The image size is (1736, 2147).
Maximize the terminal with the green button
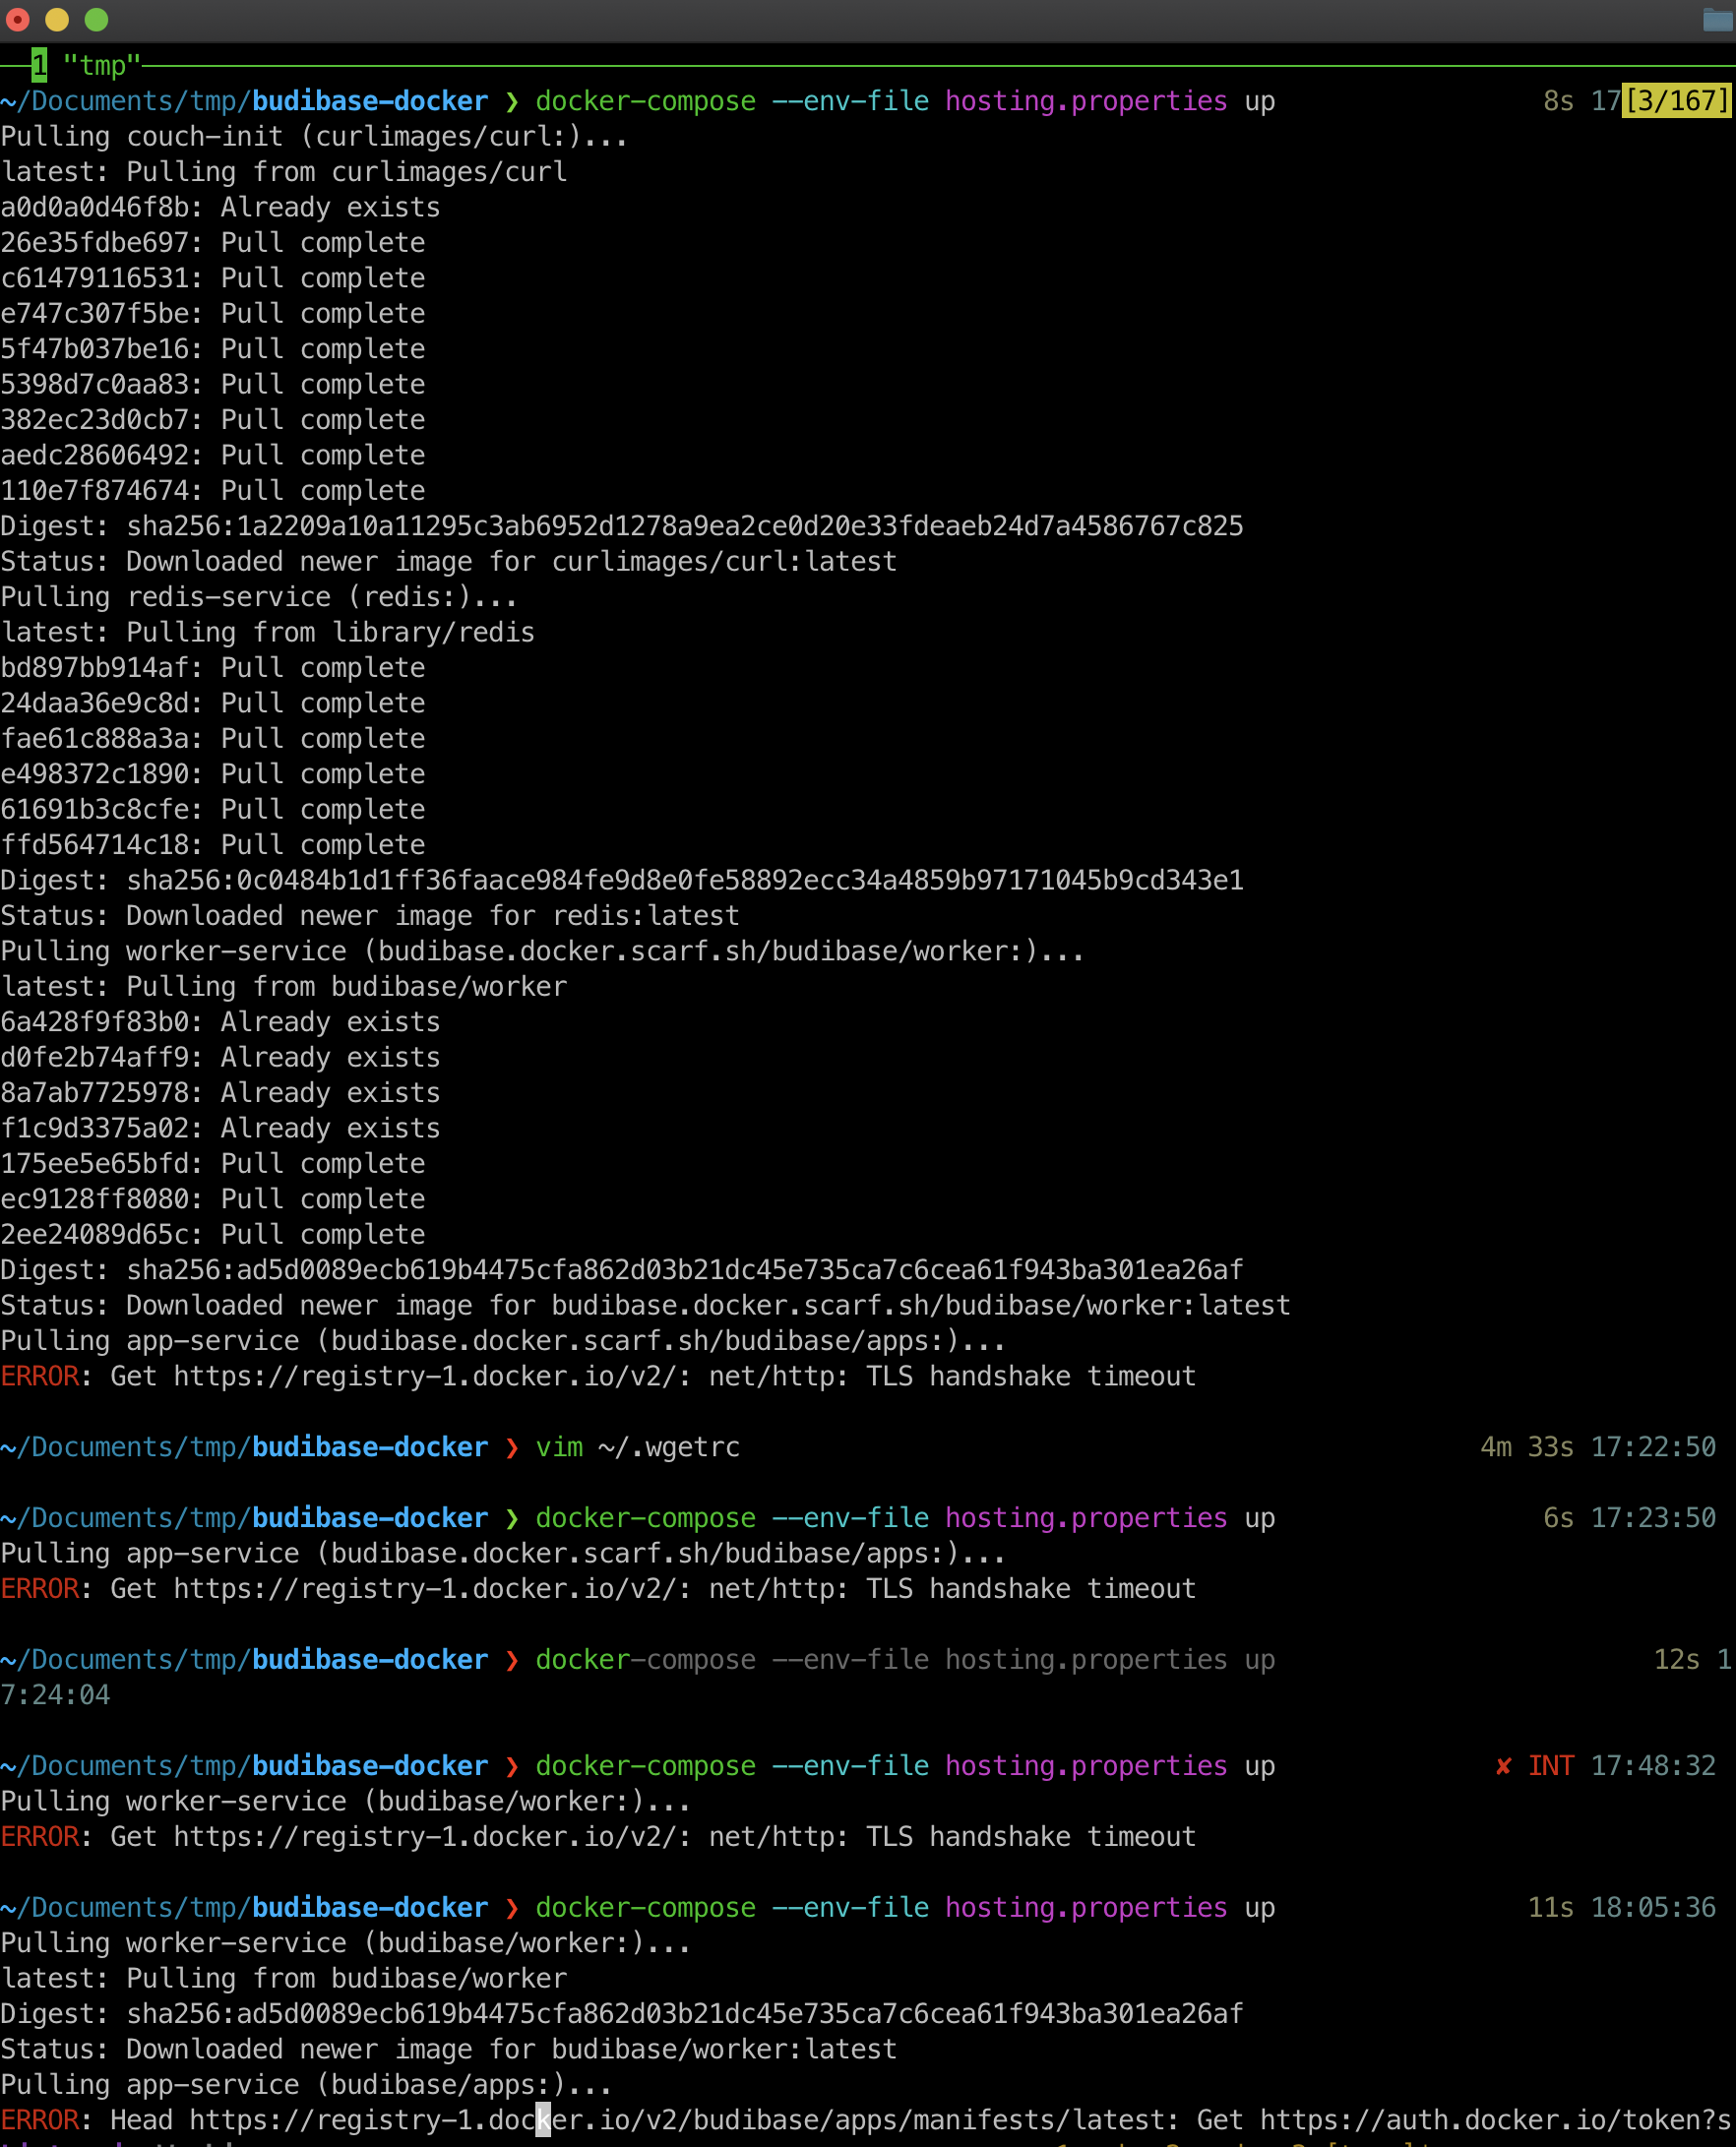tap(96, 19)
